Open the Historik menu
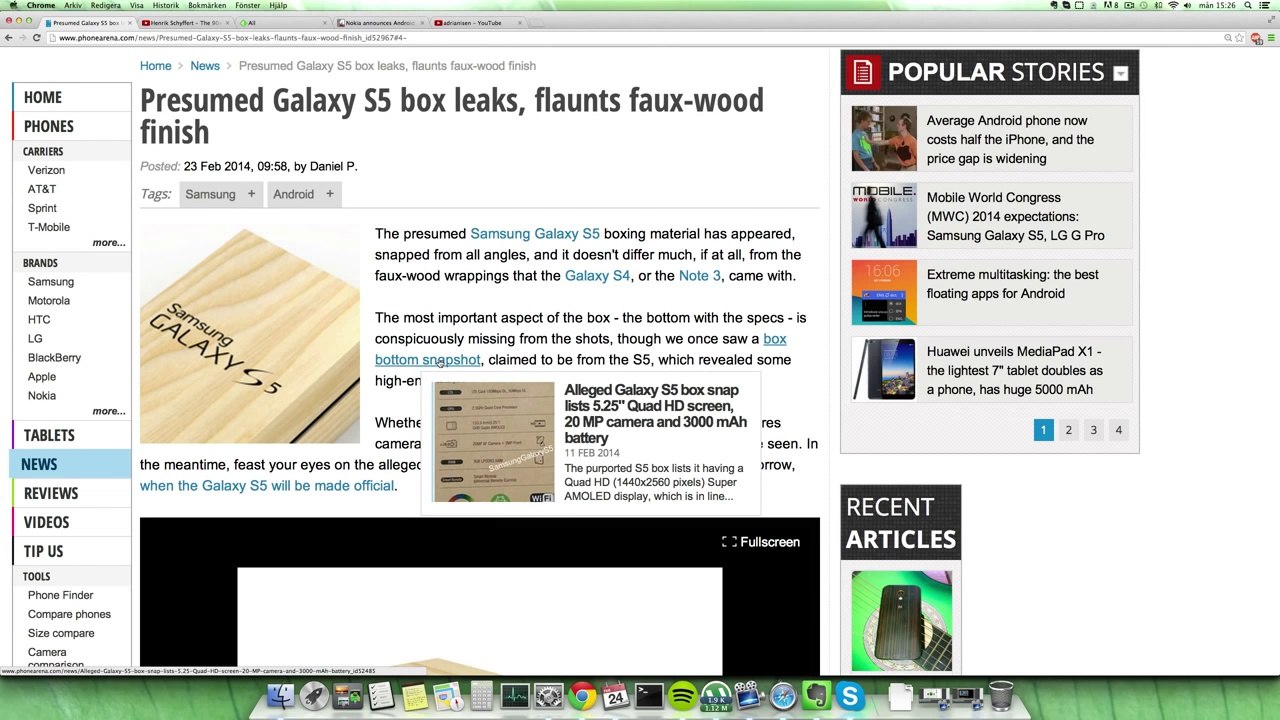This screenshot has width=1280, height=720. tap(166, 5)
